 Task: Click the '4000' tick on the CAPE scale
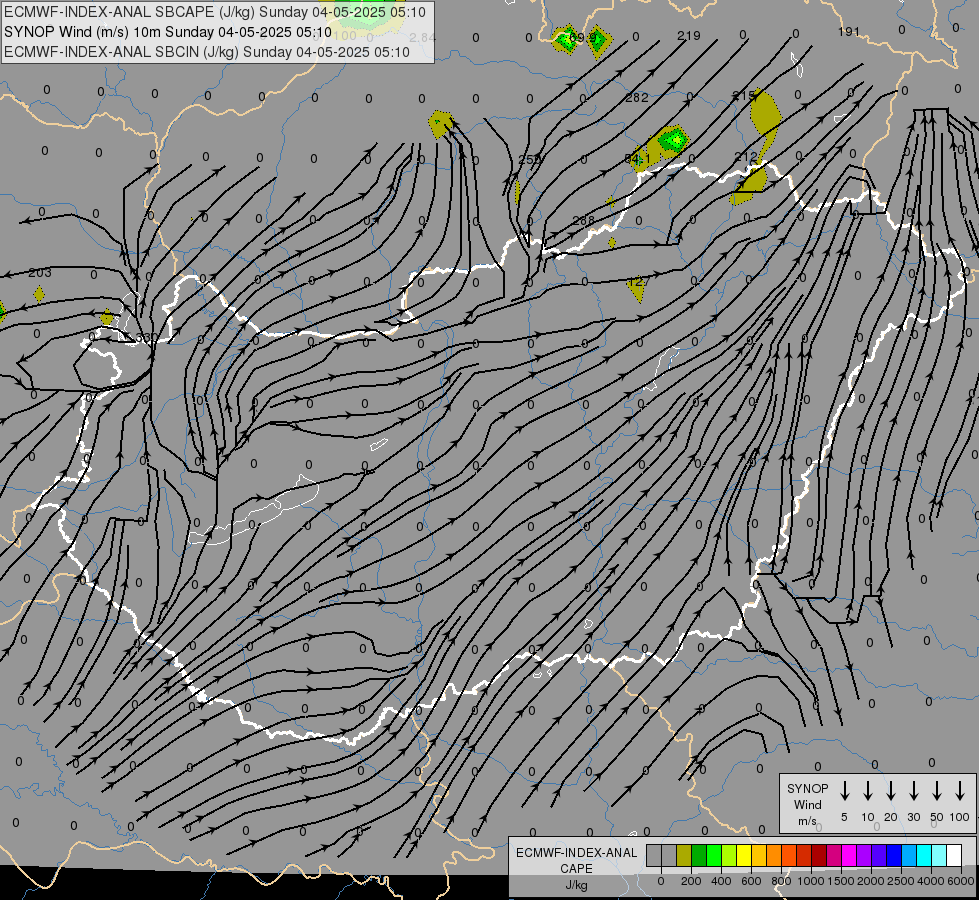point(931,881)
